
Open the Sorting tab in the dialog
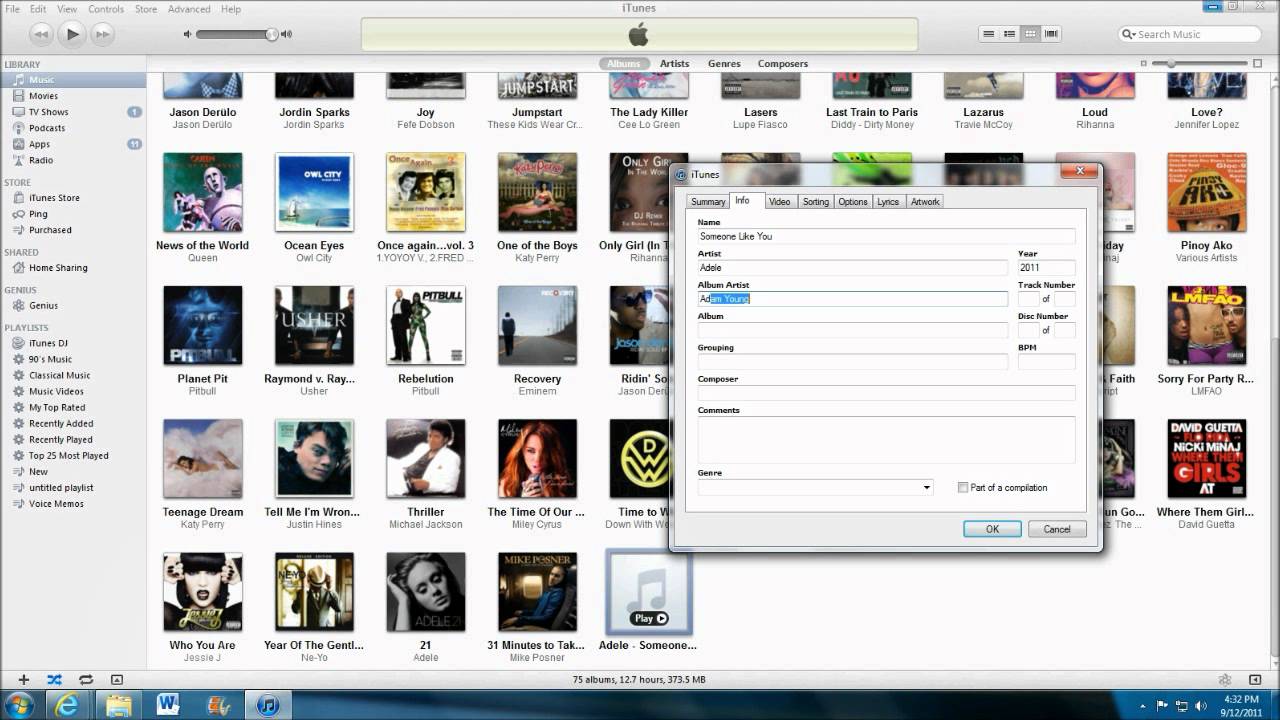816,202
